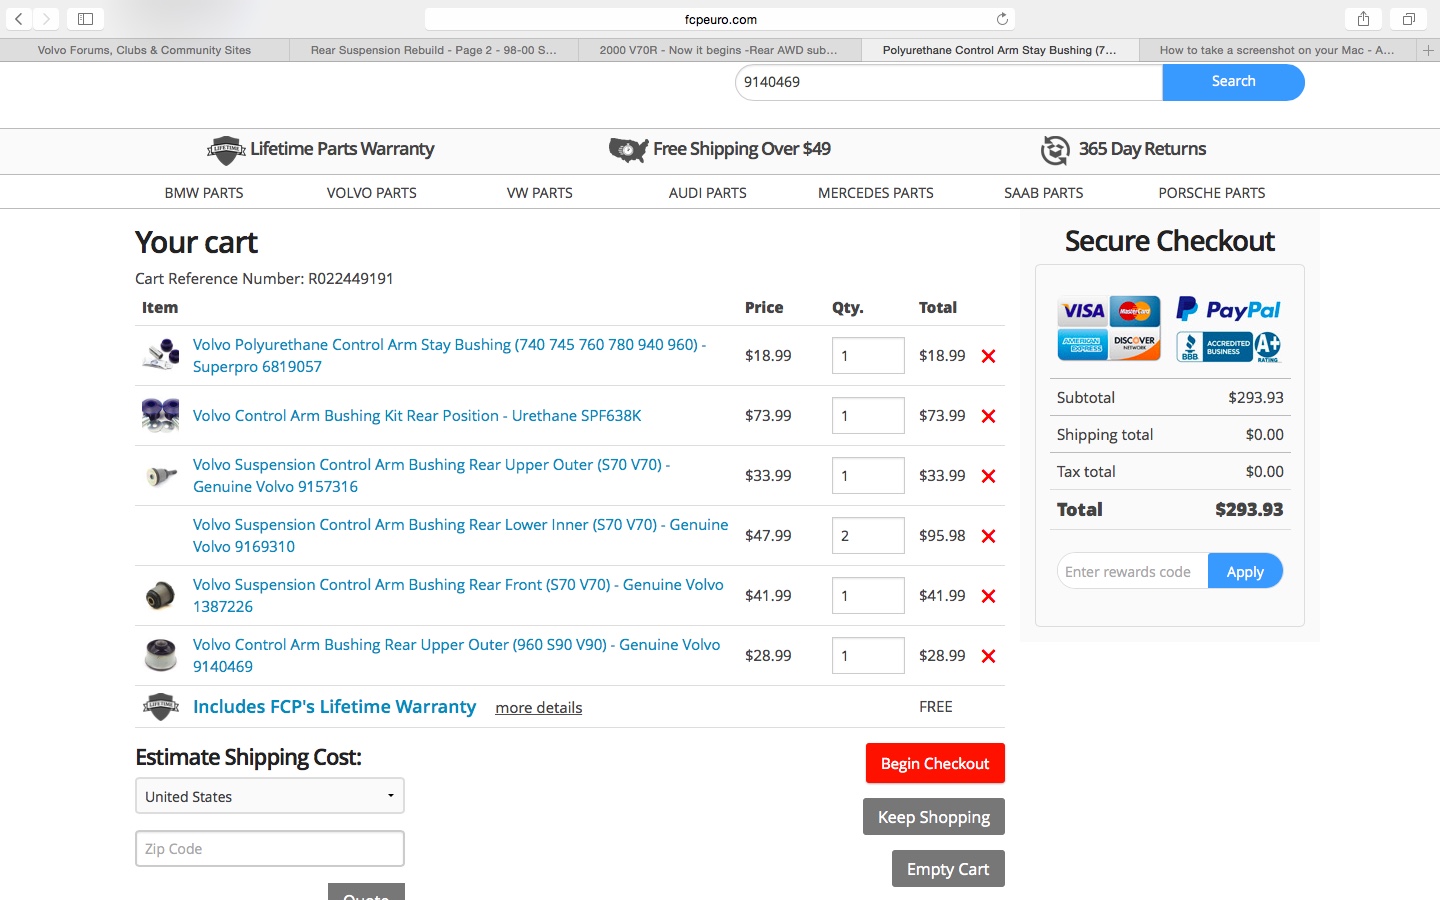The width and height of the screenshot is (1440, 900).
Task: Toggle the Safari sidebar icon
Action: [x=85, y=19]
